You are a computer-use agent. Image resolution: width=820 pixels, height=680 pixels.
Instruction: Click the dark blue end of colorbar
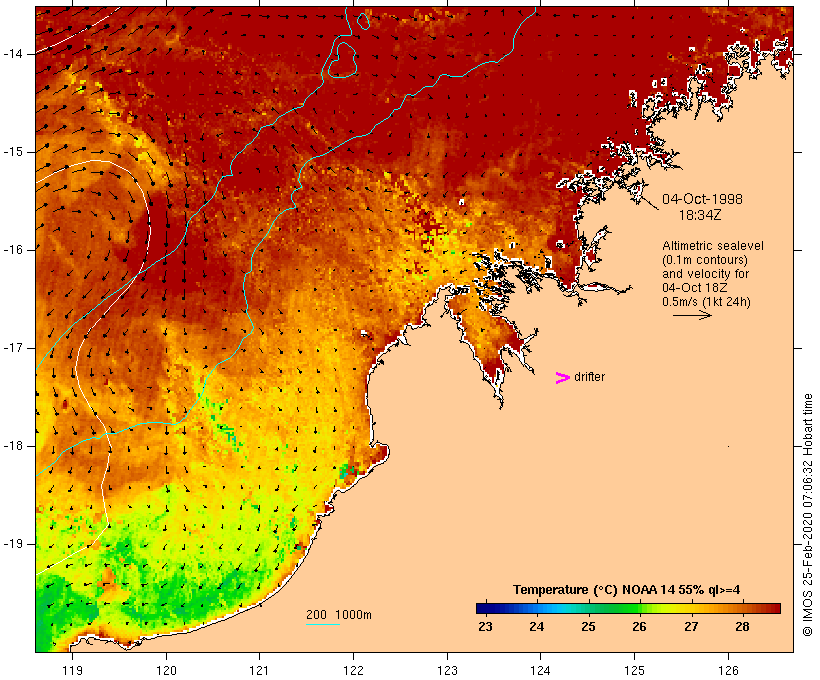[x=484, y=608]
